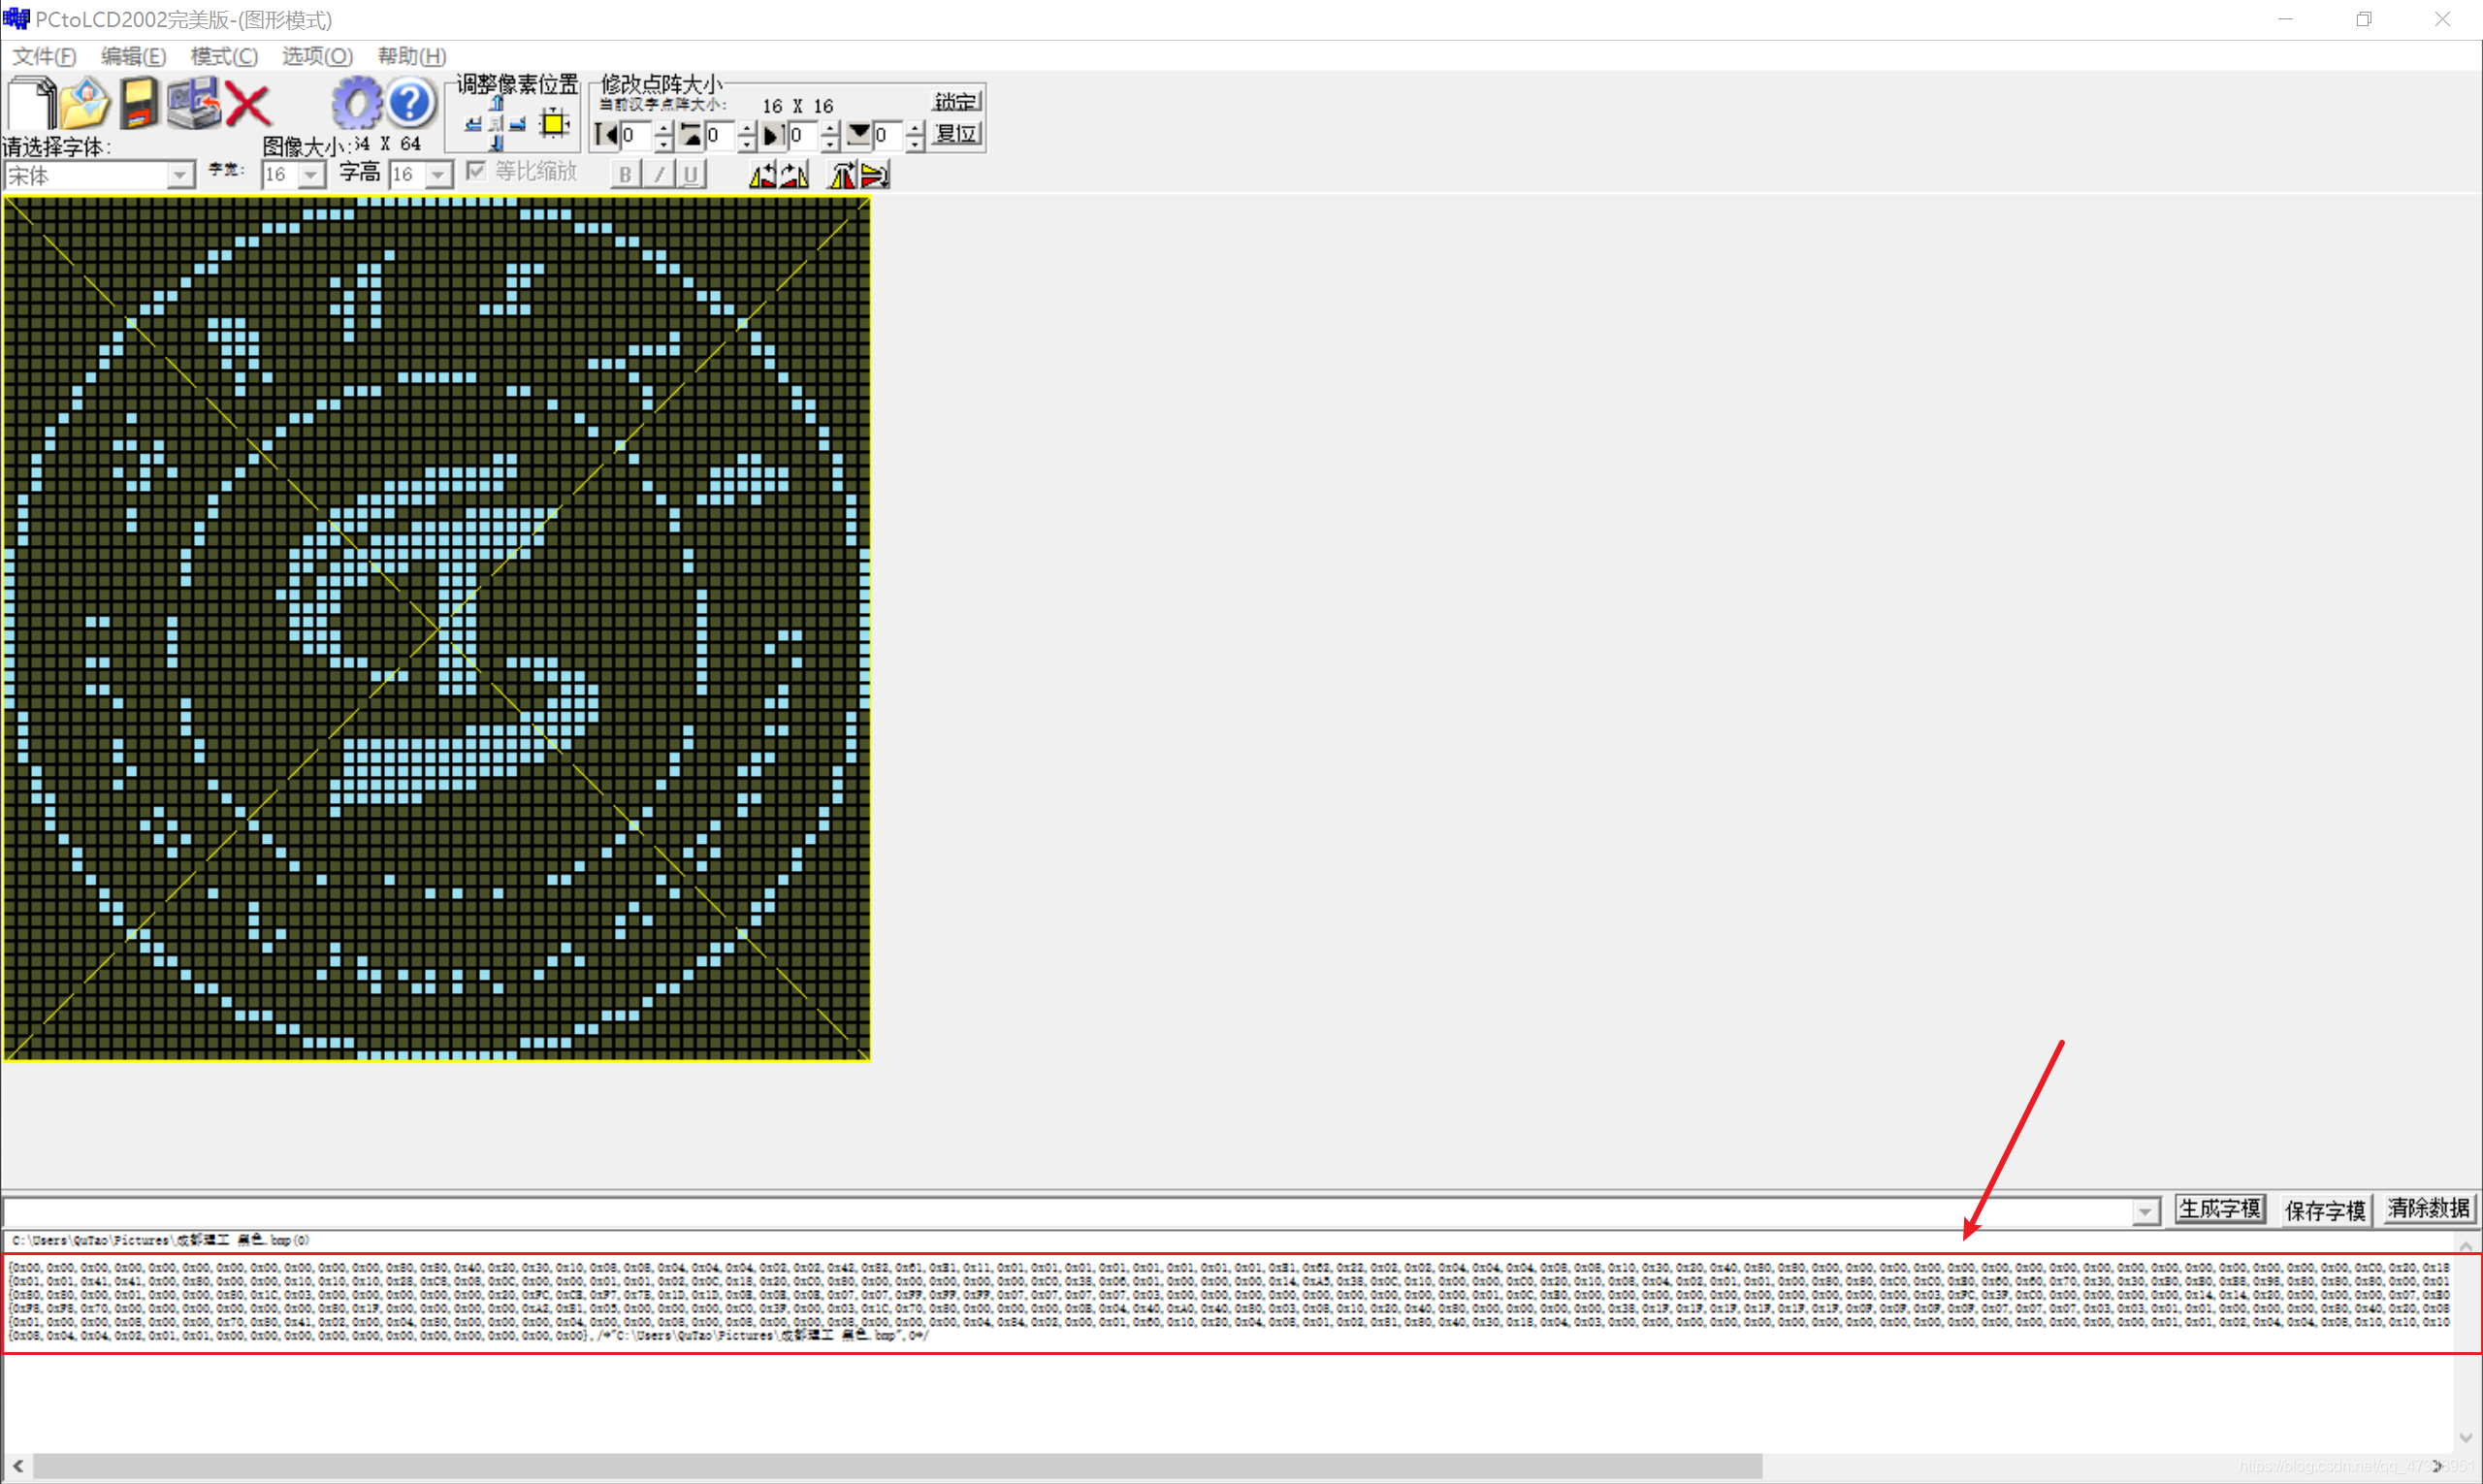Expand the data history dropdown above the output
This screenshot has width=2483, height=1484.
point(2146,1210)
